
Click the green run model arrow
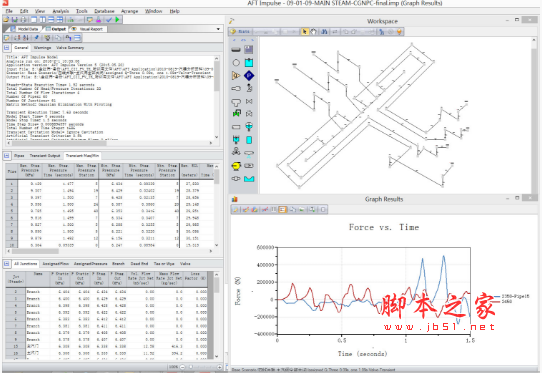[x=118, y=20]
